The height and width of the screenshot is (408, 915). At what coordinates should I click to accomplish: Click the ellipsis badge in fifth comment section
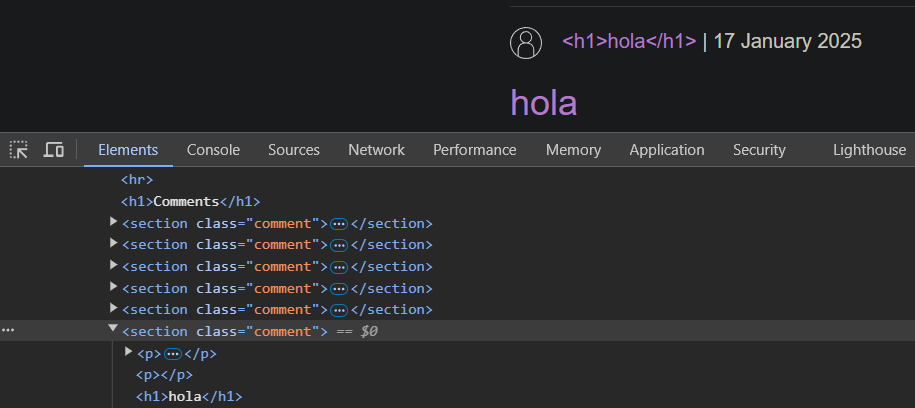[x=339, y=310]
